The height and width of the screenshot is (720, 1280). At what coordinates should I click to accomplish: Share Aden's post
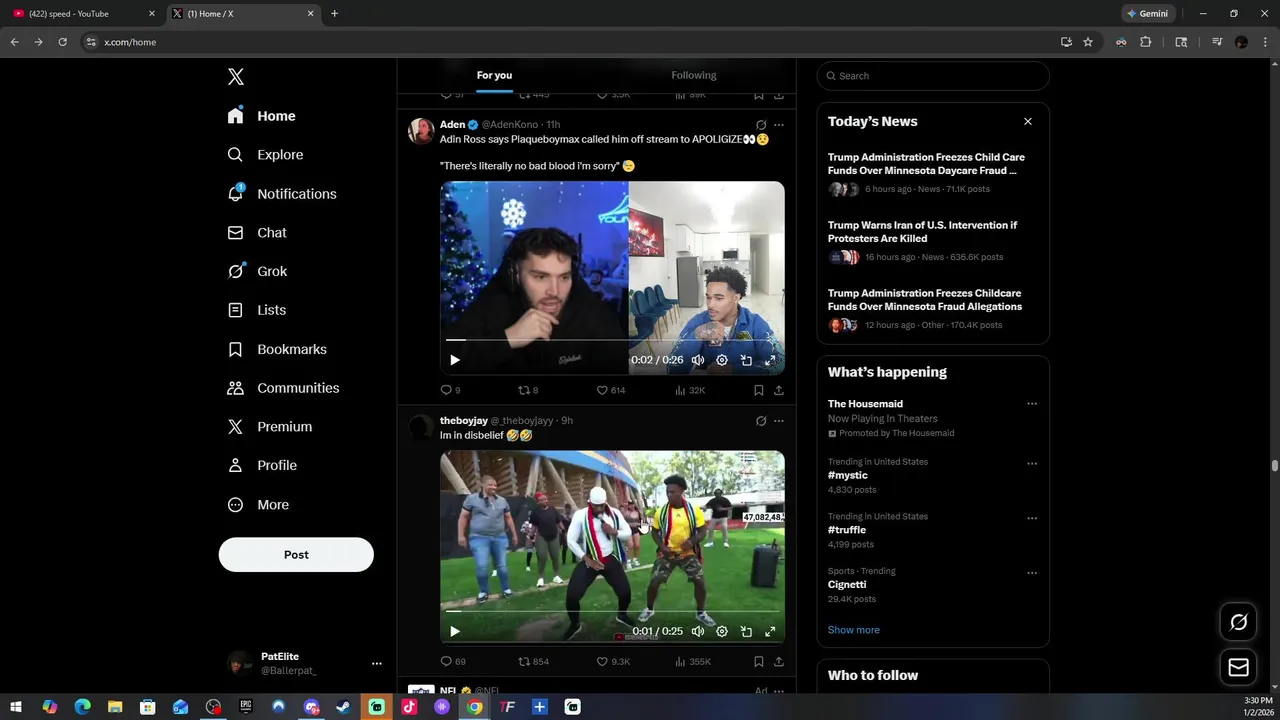click(x=779, y=390)
